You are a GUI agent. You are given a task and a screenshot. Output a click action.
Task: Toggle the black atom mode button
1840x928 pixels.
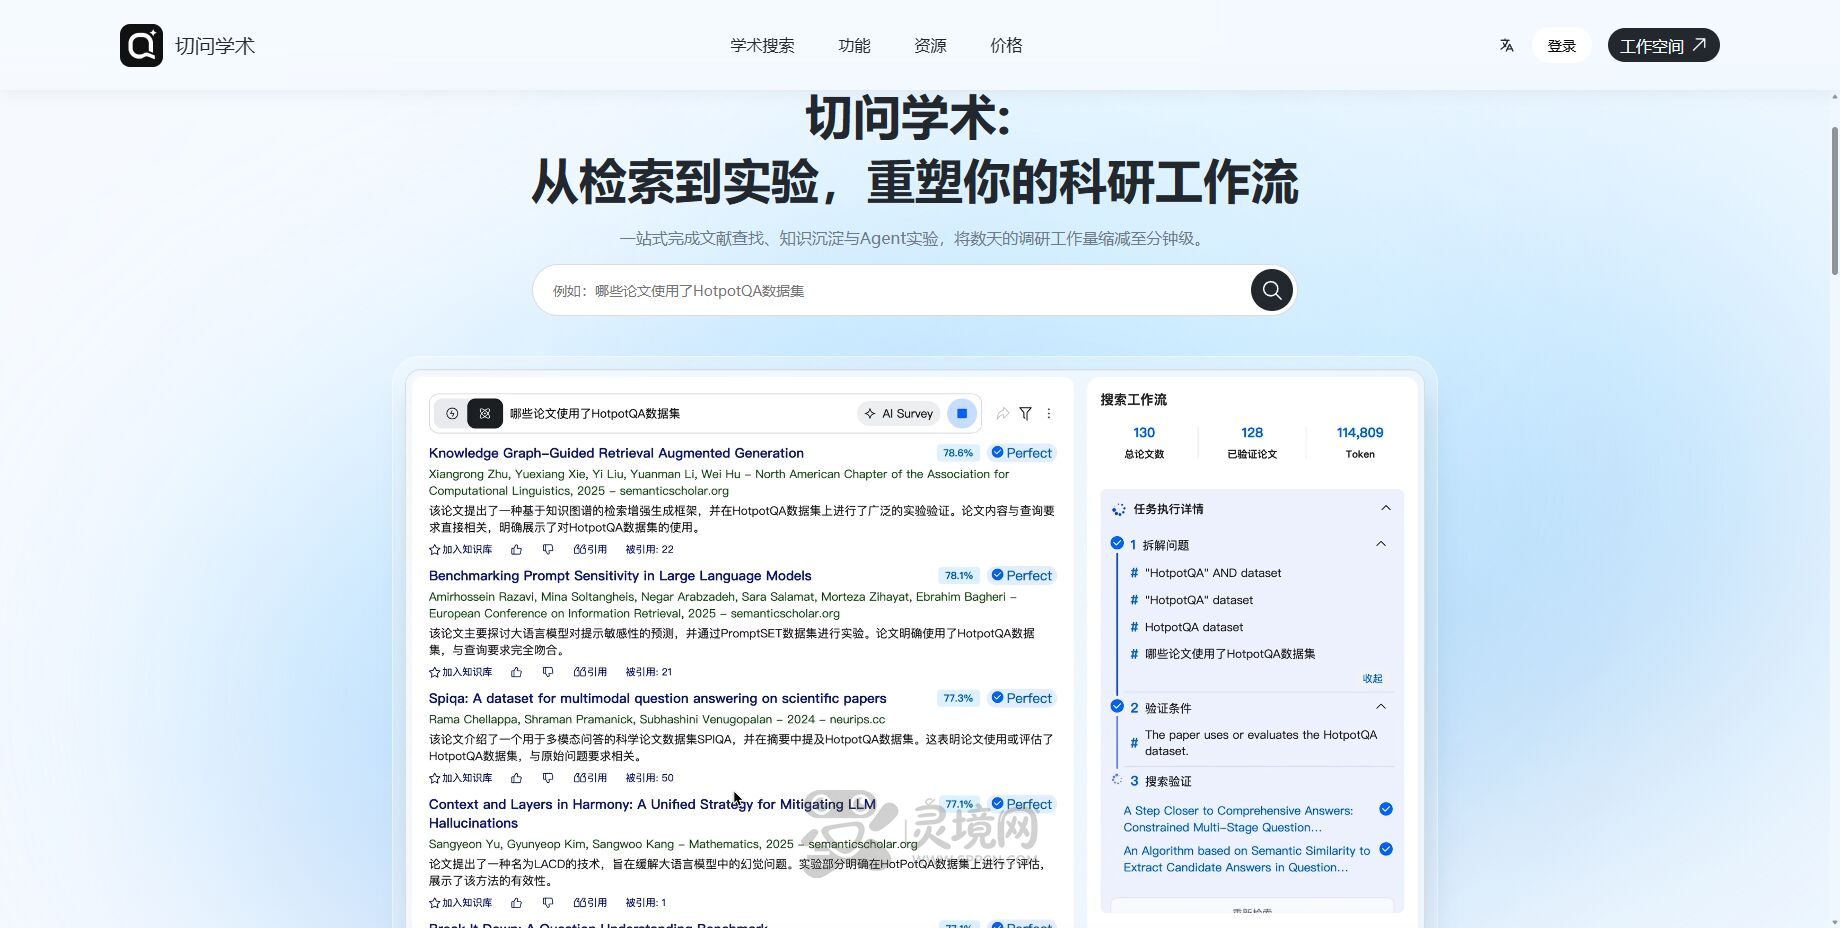[x=485, y=413]
